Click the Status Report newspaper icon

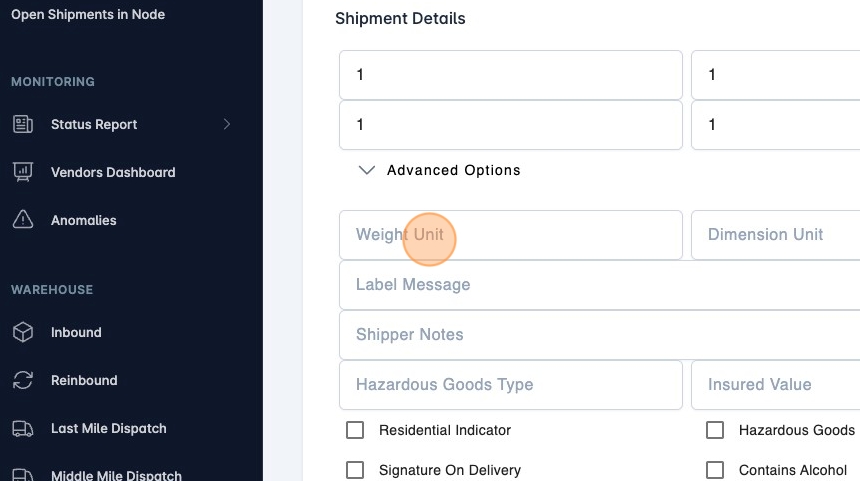(x=22, y=124)
